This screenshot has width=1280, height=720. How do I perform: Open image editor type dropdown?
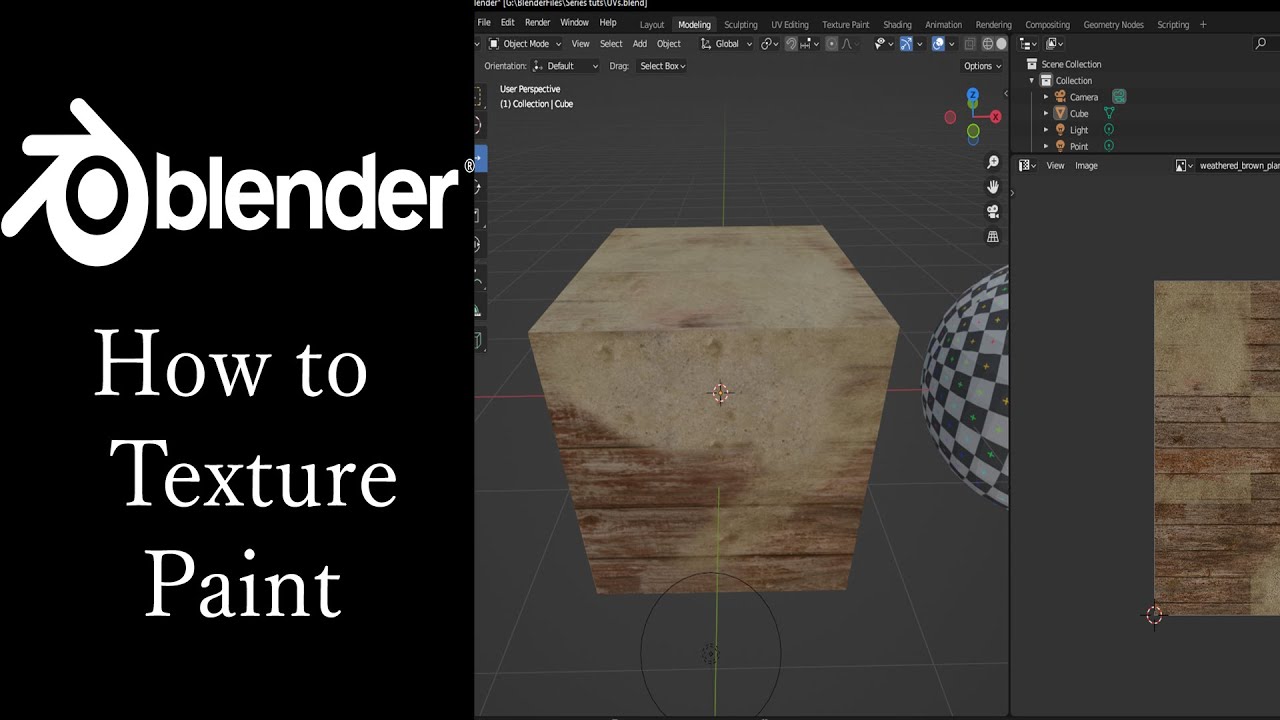1027,165
